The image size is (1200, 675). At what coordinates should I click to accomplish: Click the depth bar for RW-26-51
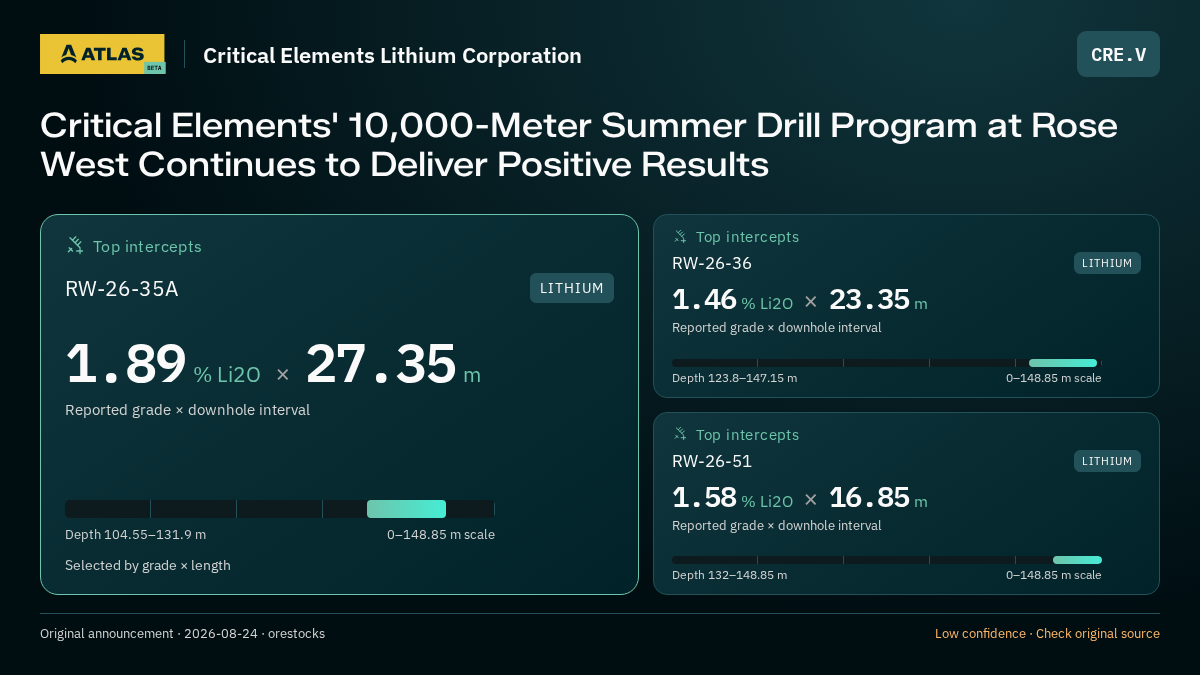(x=886, y=560)
